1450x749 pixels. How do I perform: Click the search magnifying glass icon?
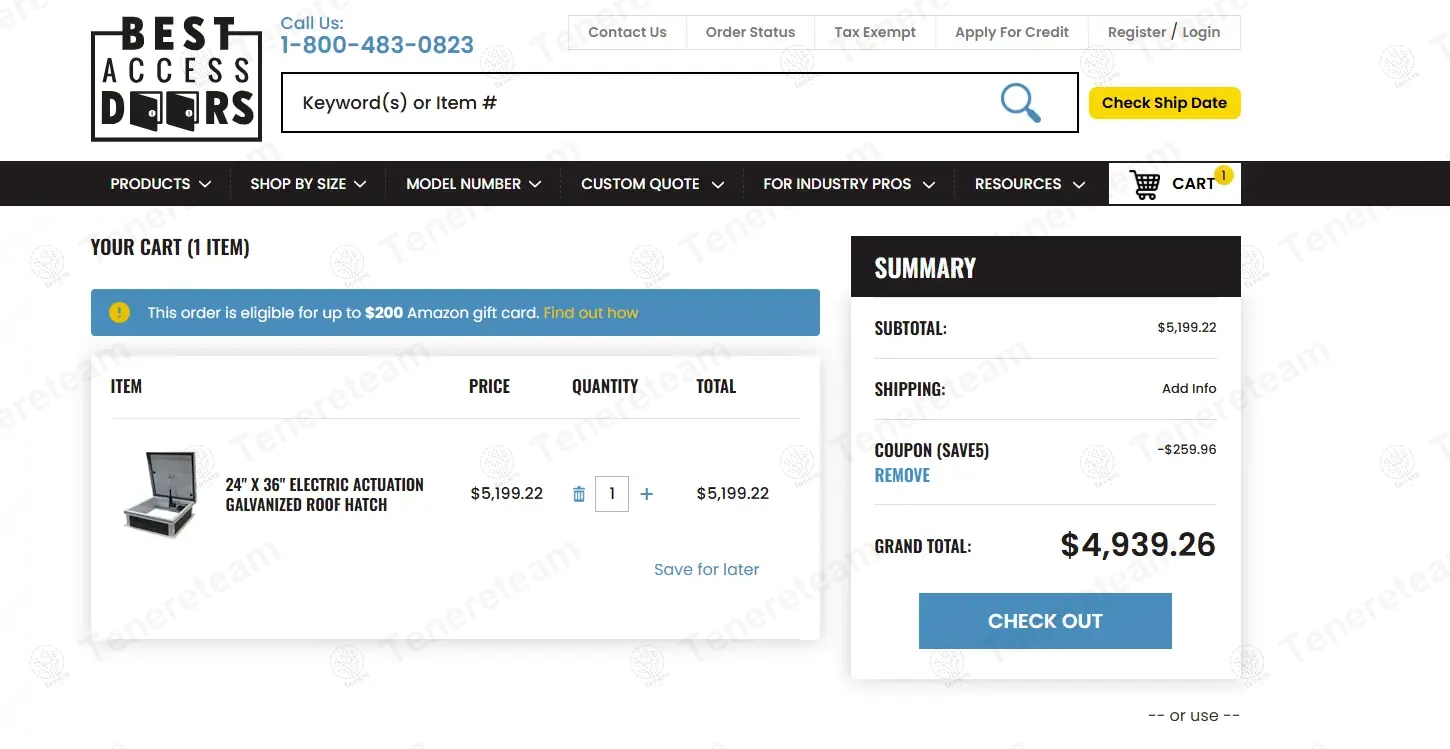coord(1020,103)
